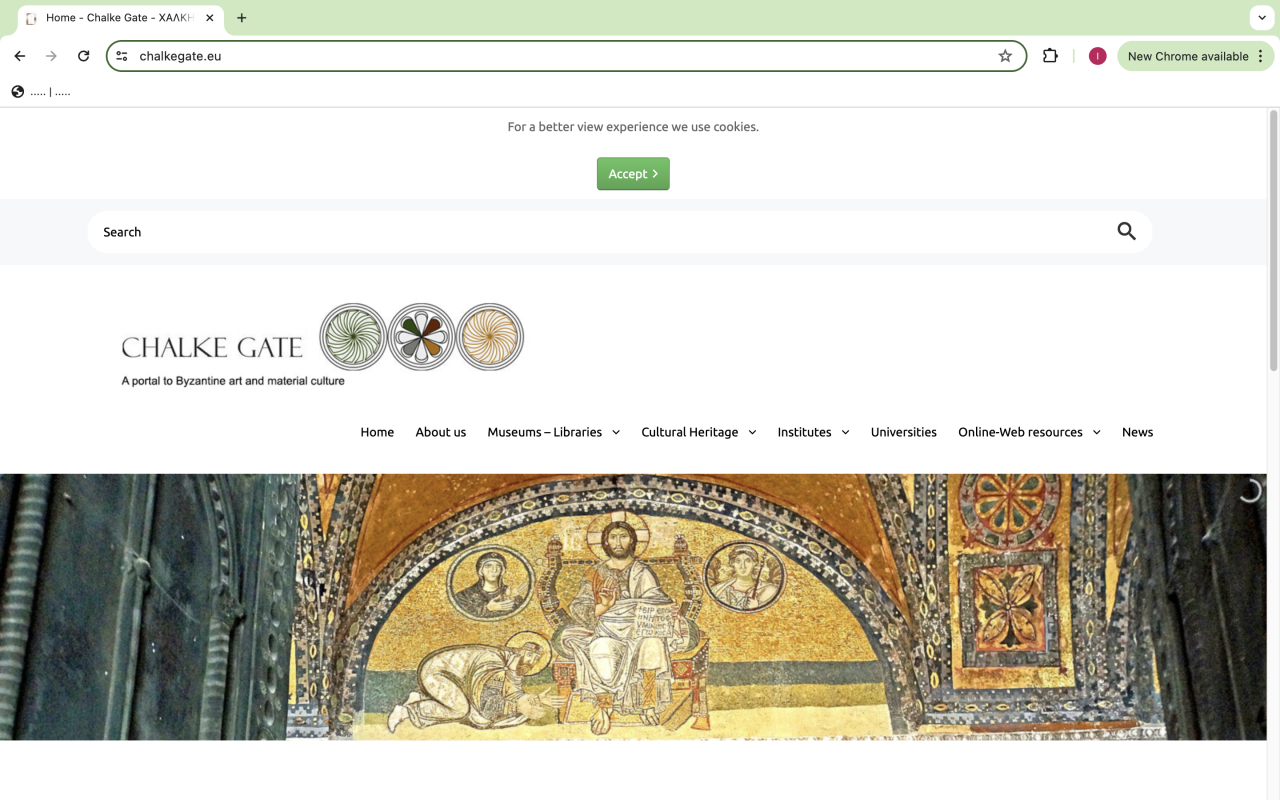The height and width of the screenshot is (800, 1280).
Task: Select the Home - Chalke Gate browser tab
Action: (x=120, y=18)
